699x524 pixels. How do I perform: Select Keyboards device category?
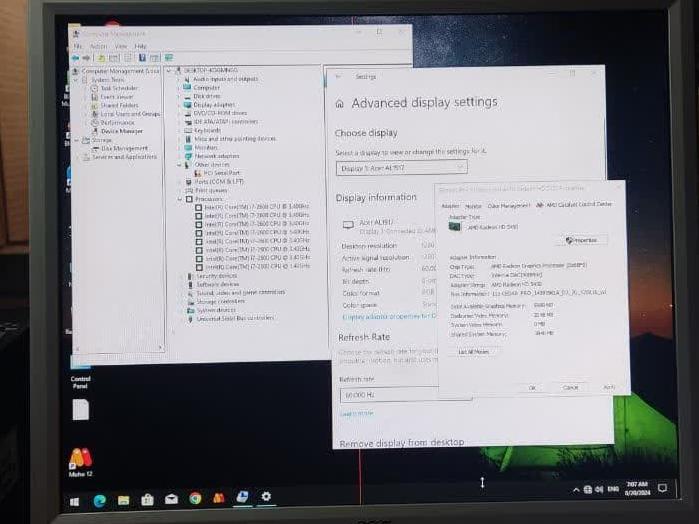(x=207, y=130)
